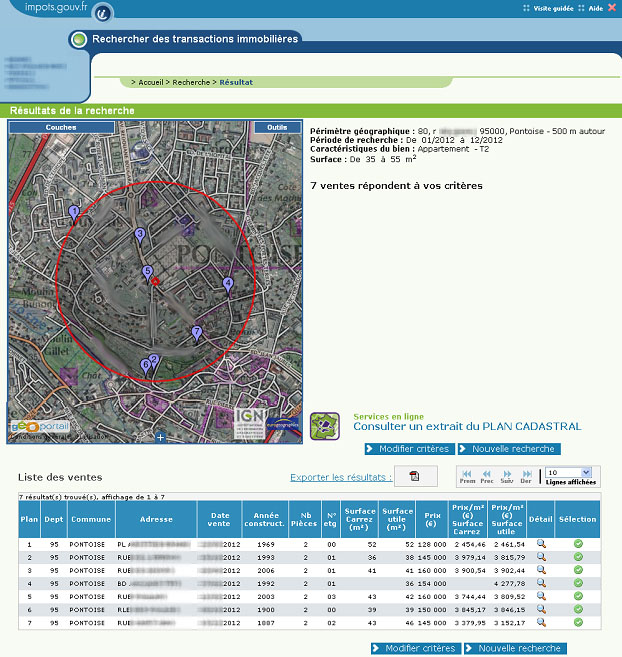
Task: Sort by the Année construct. column header
Action: coord(265,520)
